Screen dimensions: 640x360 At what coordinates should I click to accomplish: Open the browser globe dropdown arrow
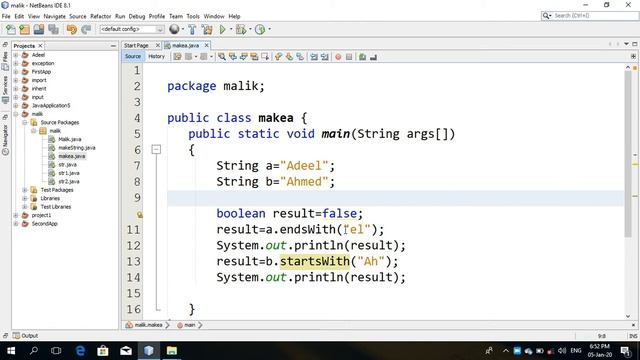(x=182, y=29)
